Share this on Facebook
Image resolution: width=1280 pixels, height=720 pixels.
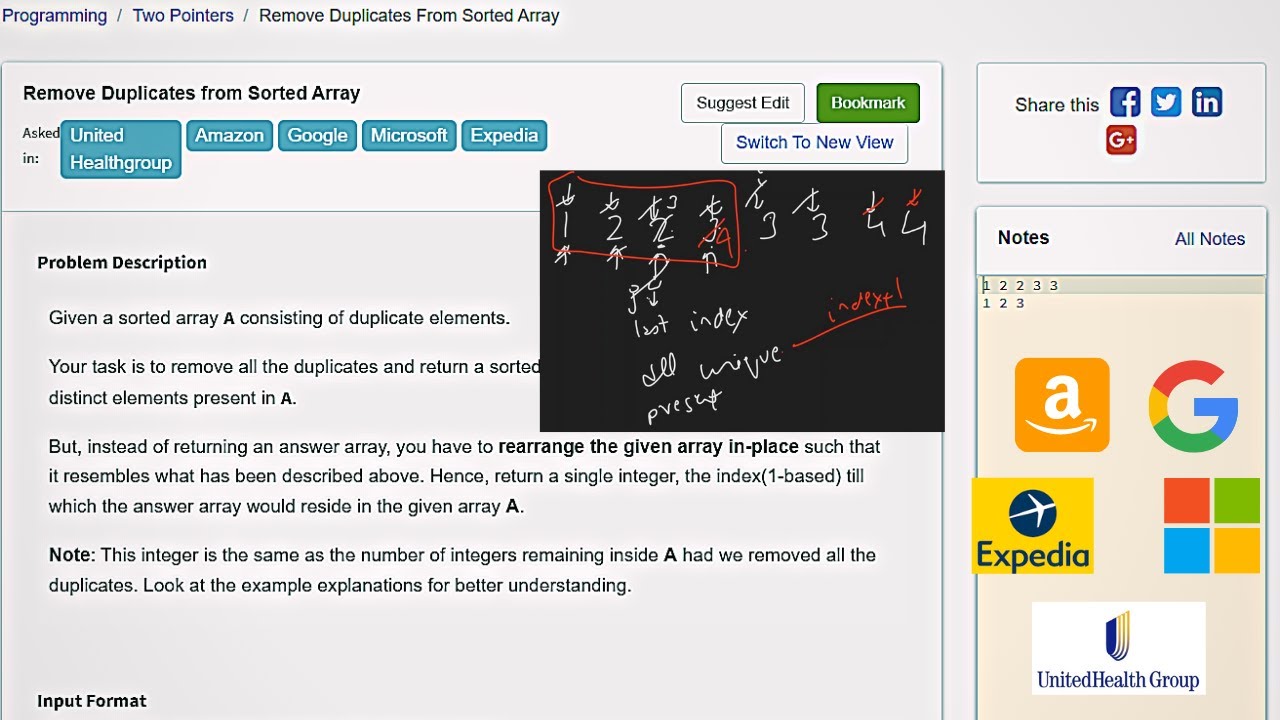(x=1125, y=102)
